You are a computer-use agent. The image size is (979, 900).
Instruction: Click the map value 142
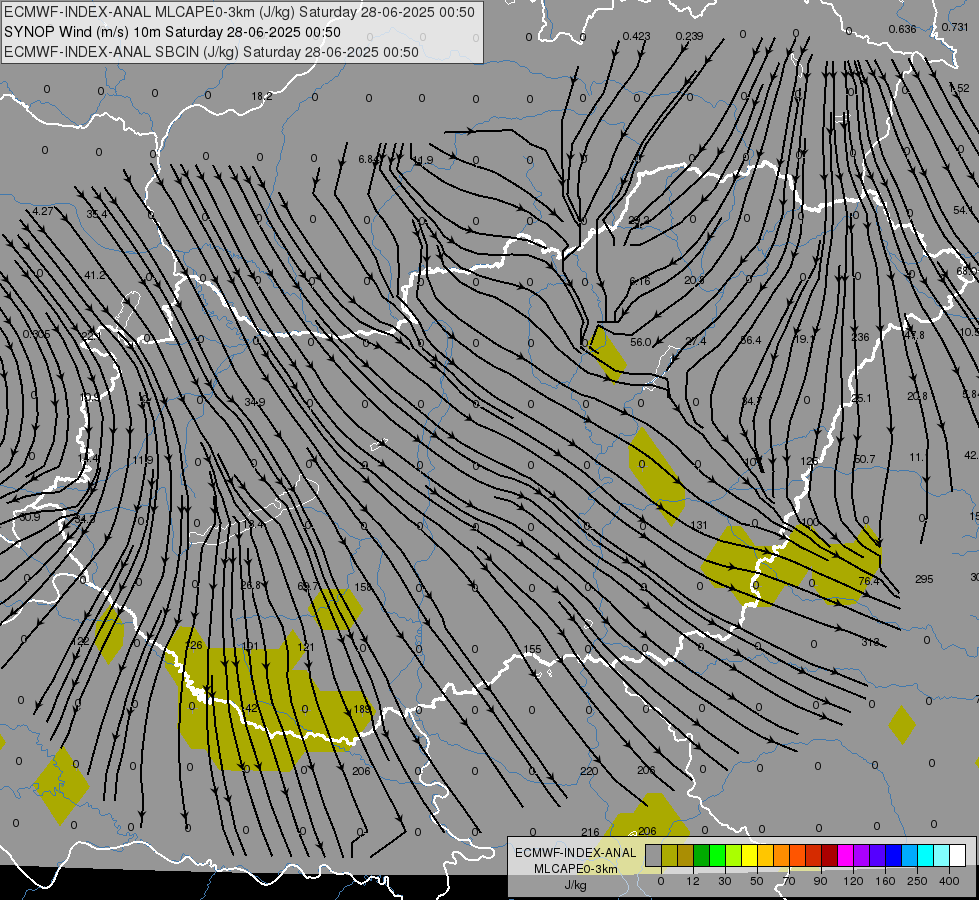tap(249, 708)
